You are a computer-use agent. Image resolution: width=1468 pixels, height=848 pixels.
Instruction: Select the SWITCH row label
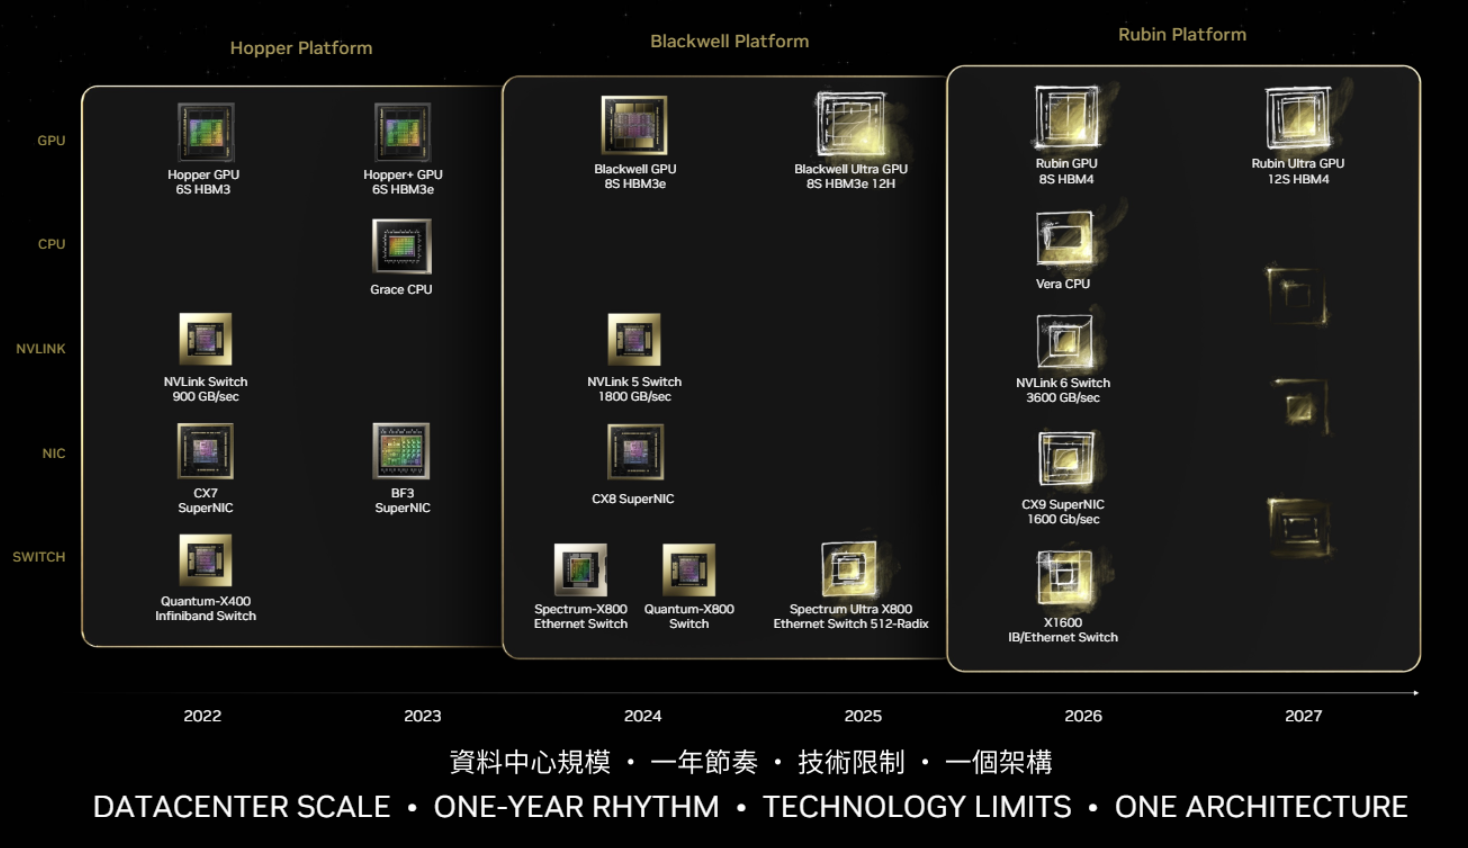(x=39, y=557)
